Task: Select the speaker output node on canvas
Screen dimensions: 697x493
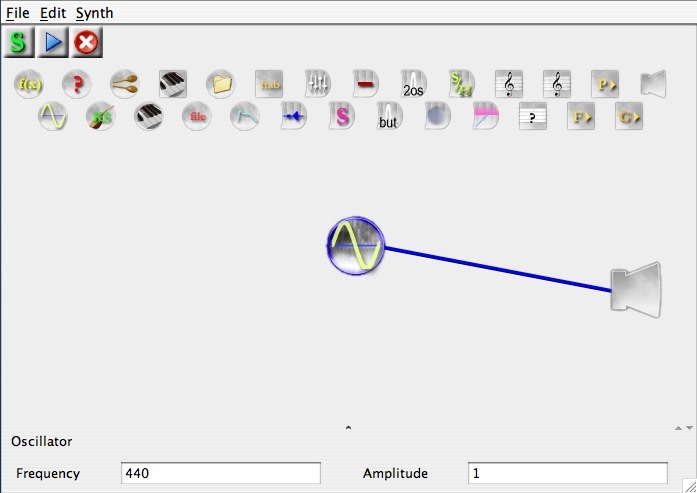Action: click(636, 290)
